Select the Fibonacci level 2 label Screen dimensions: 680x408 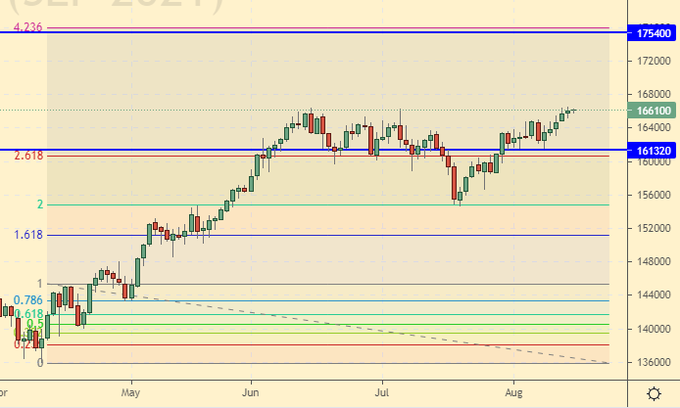click(40, 205)
